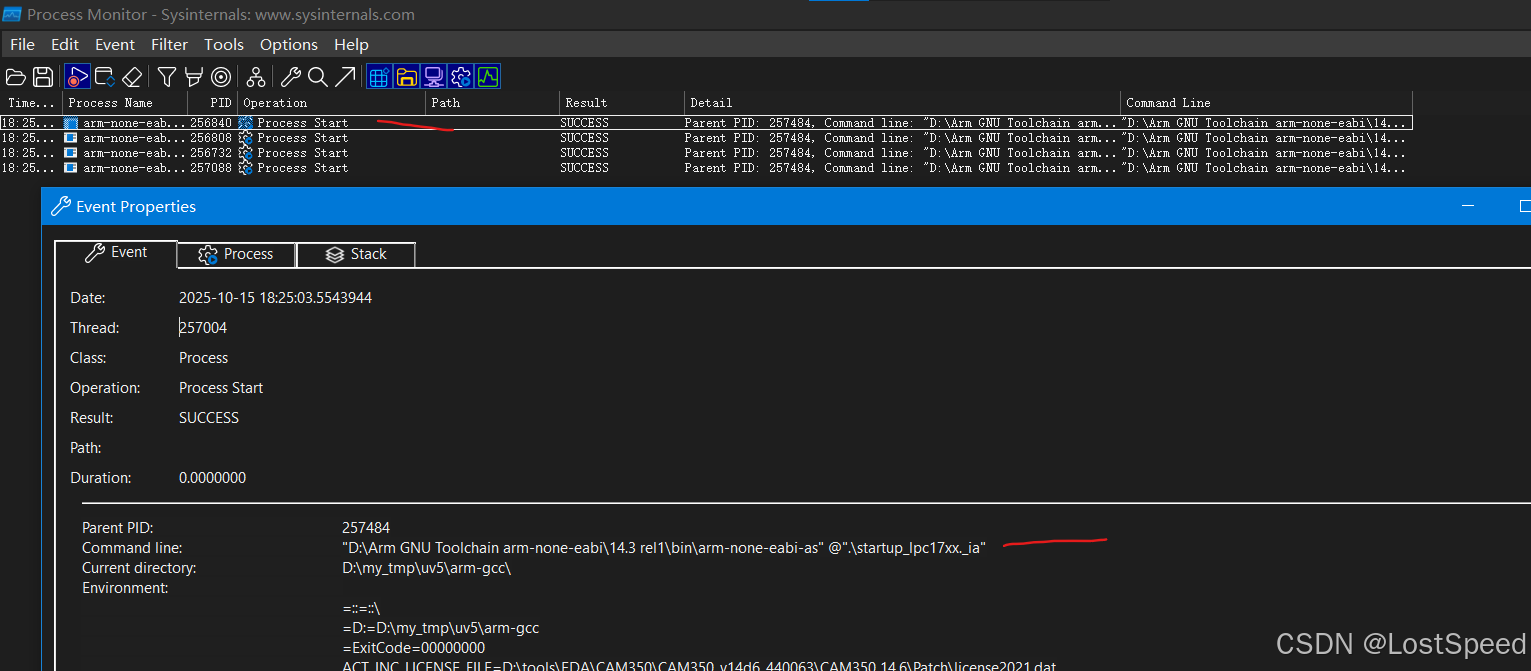Click the Operation value Process Start in properties
Screen dimensions: 1531x671
tap(221, 388)
